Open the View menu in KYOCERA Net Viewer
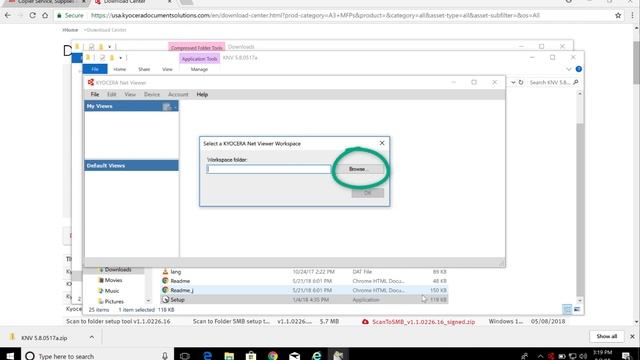 (130, 94)
